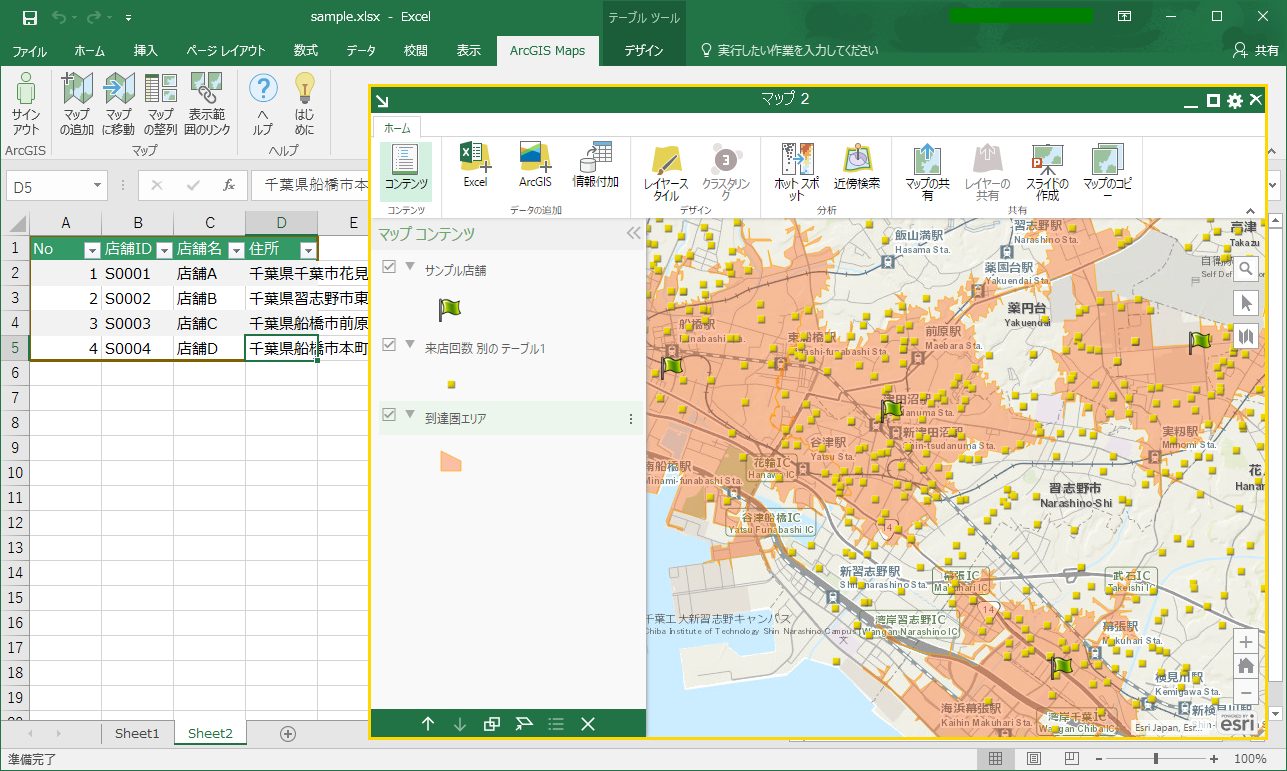Open the ファイル tab
Screen dimensions: 1287x771
click(x=29, y=51)
